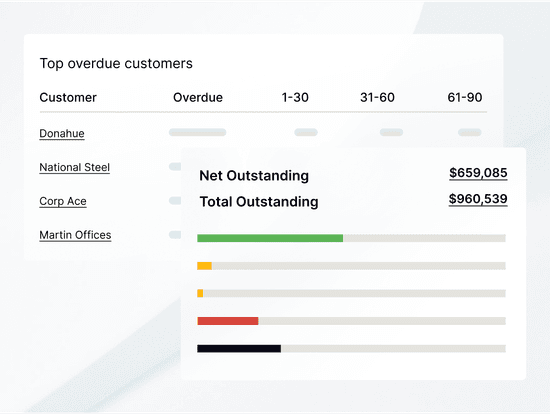Click the red progress bar
This screenshot has height=414, width=550.
click(228, 321)
